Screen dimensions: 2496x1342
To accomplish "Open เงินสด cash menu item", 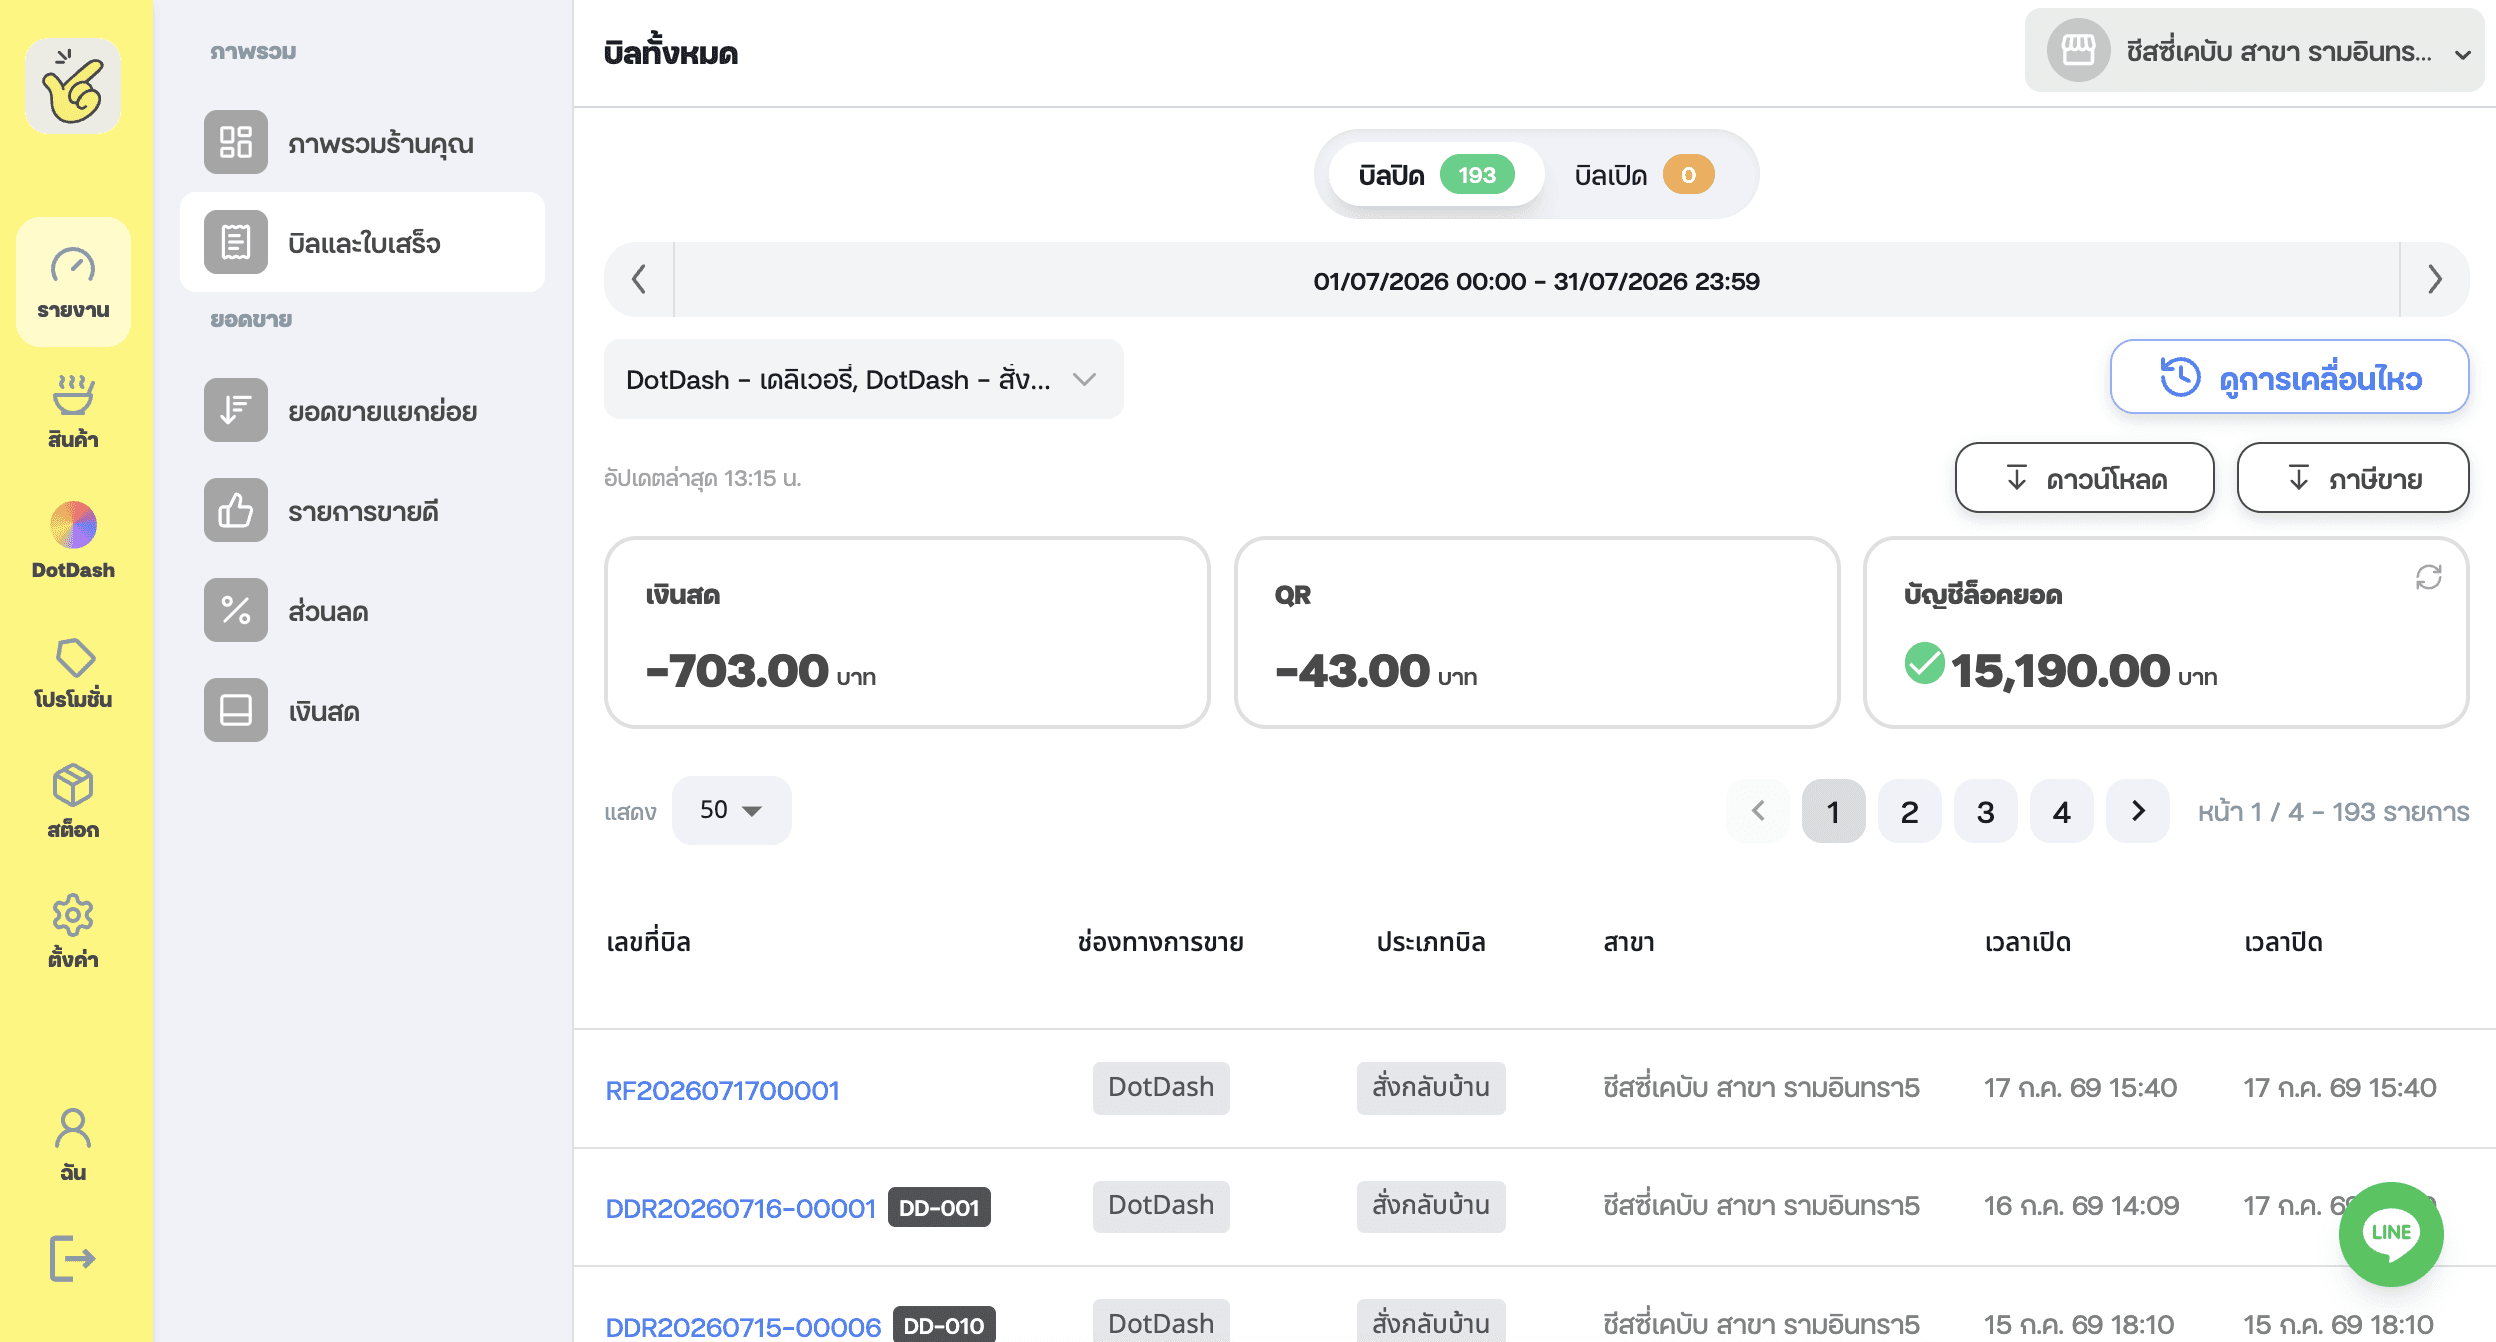I will (x=362, y=710).
